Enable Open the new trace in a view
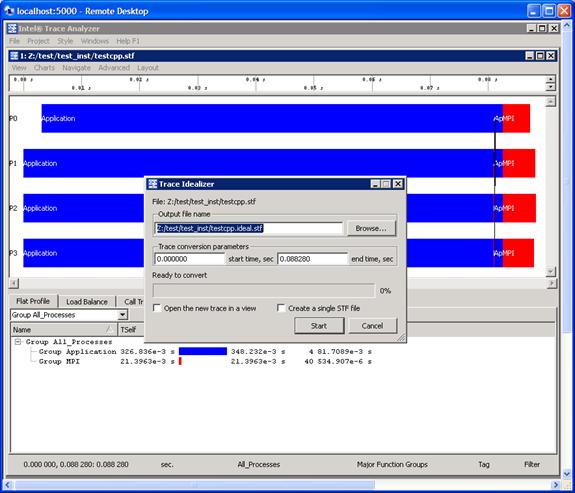This screenshot has height=493, width=575. (157, 308)
